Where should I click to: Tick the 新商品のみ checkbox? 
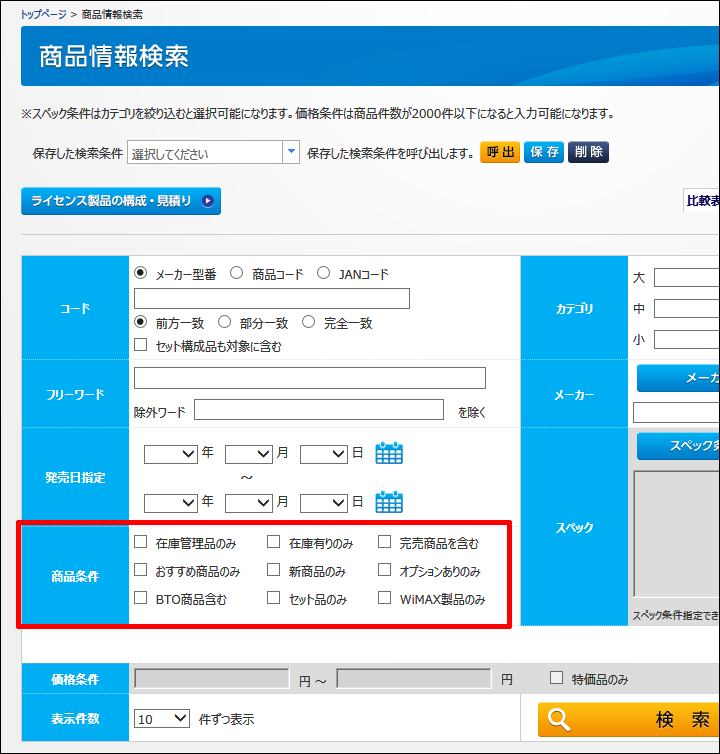tap(274, 571)
